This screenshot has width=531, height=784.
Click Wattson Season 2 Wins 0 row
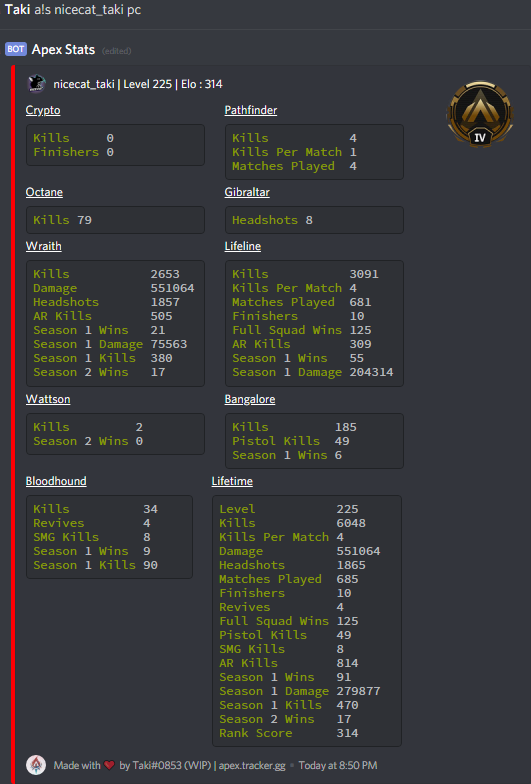coord(88,441)
